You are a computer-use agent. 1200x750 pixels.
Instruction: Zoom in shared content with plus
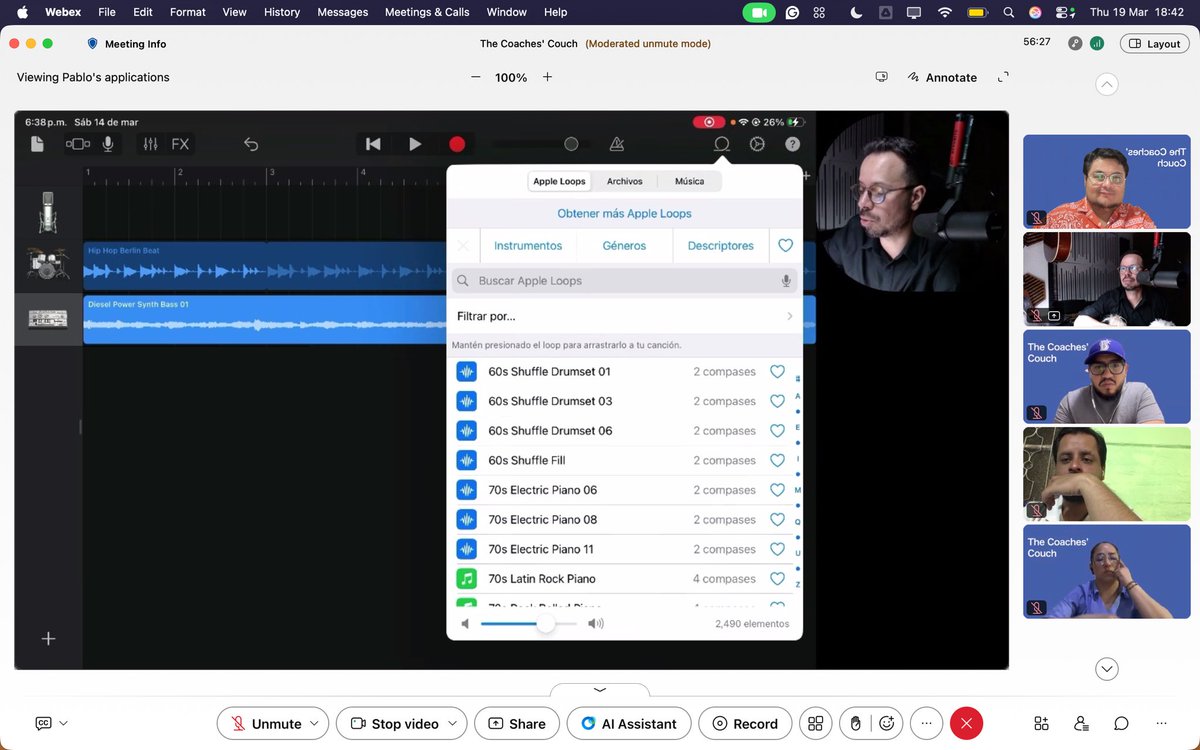click(x=547, y=77)
